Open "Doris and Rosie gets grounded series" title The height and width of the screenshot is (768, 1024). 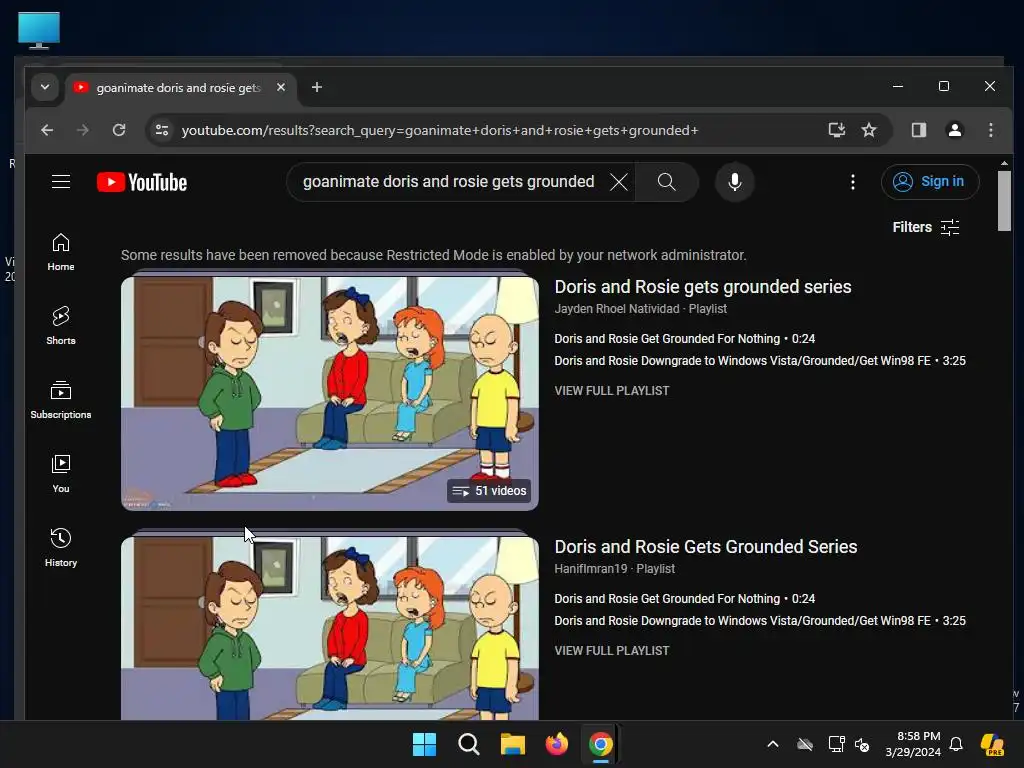click(x=703, y=287)
